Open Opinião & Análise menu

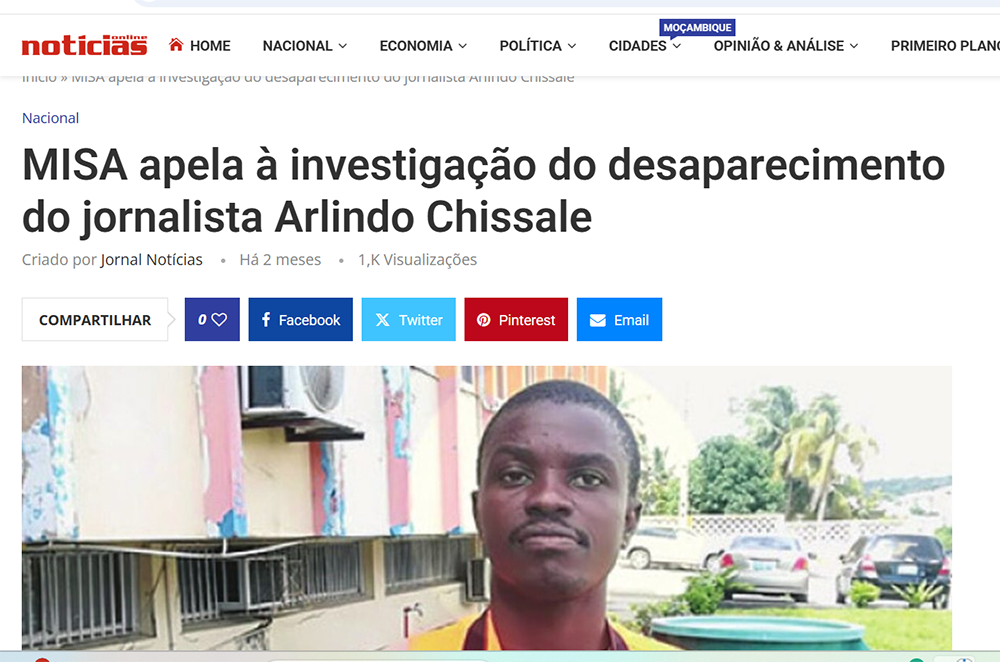[786, 46]
